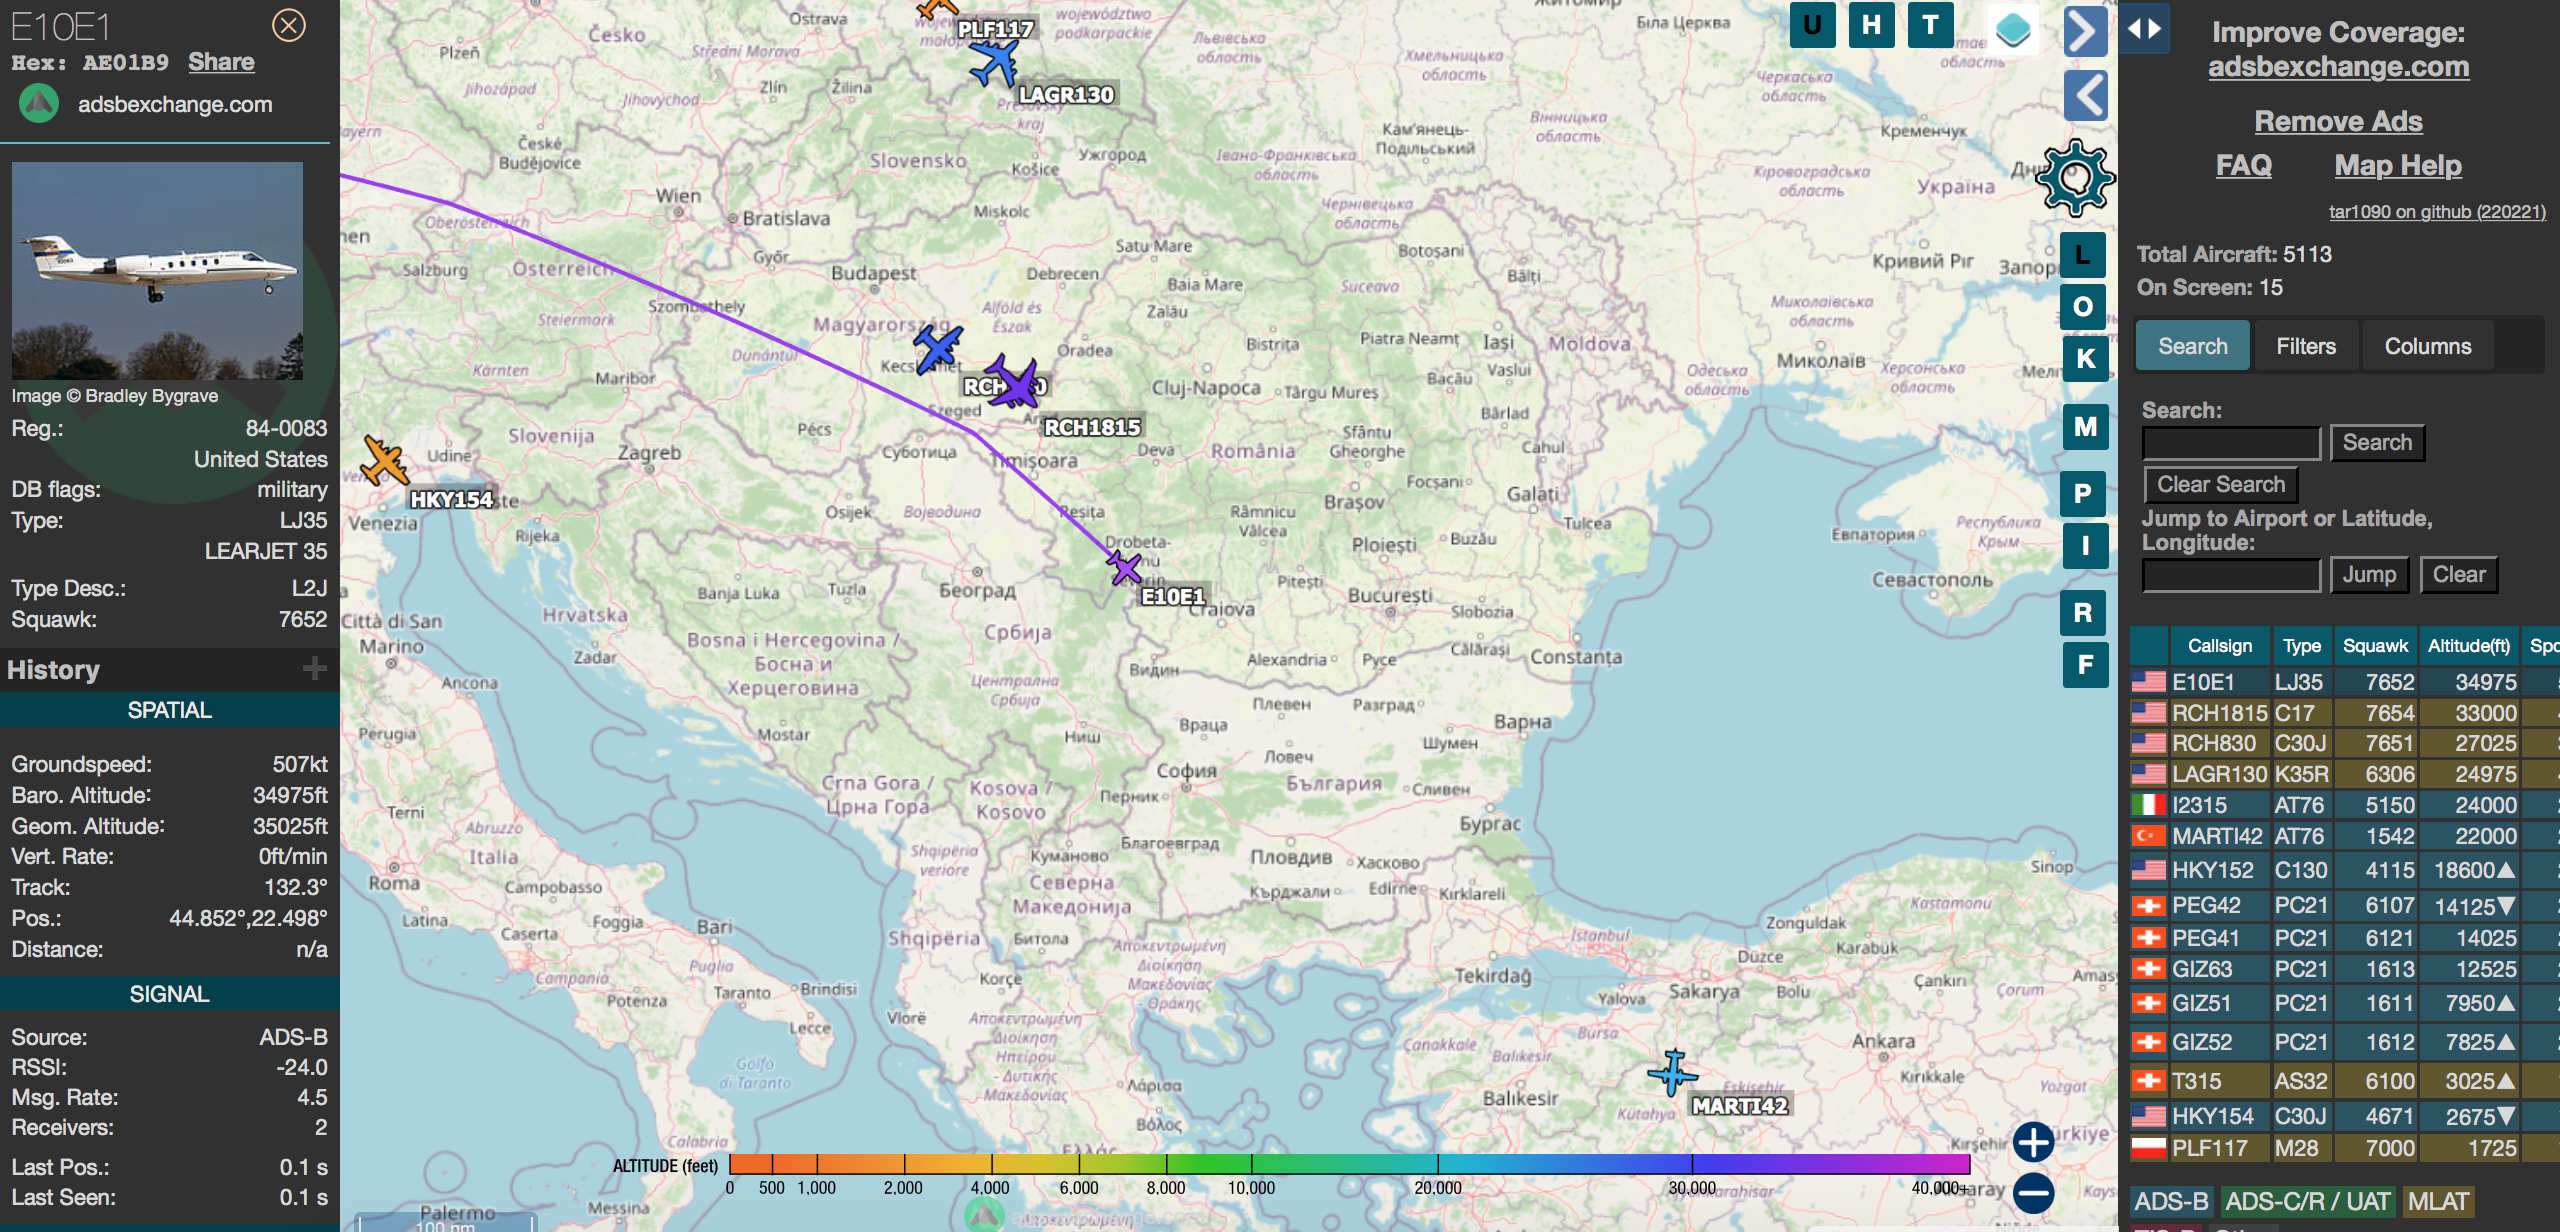Sort table by Altitude(ft) column header

[x=2468, y=646]
